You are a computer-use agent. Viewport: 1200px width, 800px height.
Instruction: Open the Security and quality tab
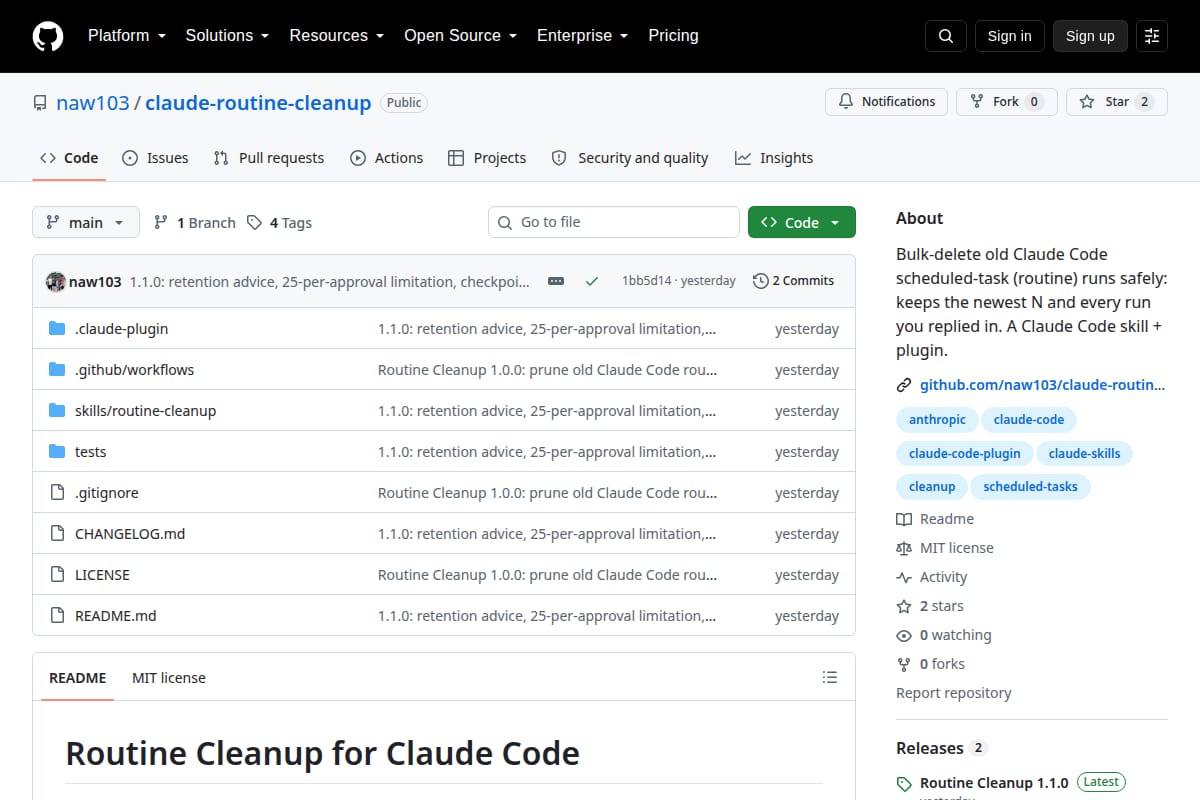630,158
